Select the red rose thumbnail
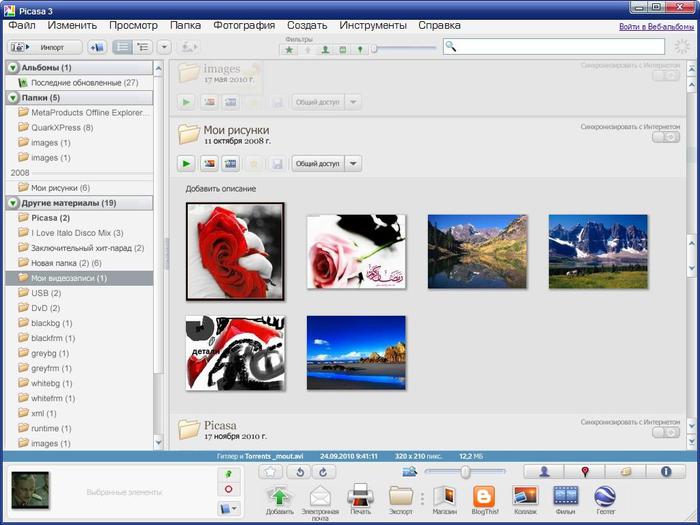700x525 pixels. [235, 251]
